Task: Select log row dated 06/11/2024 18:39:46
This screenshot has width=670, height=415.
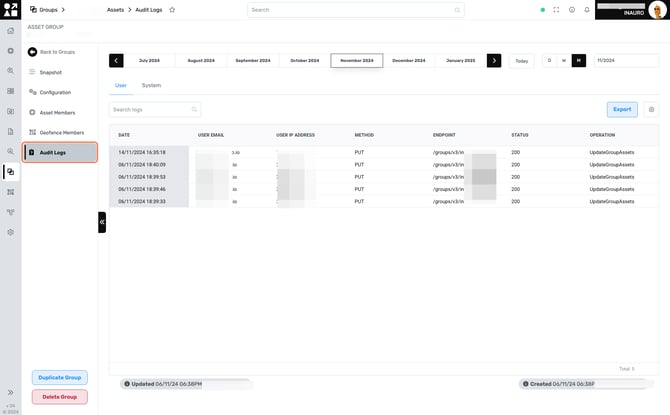Action: point(384,189)
